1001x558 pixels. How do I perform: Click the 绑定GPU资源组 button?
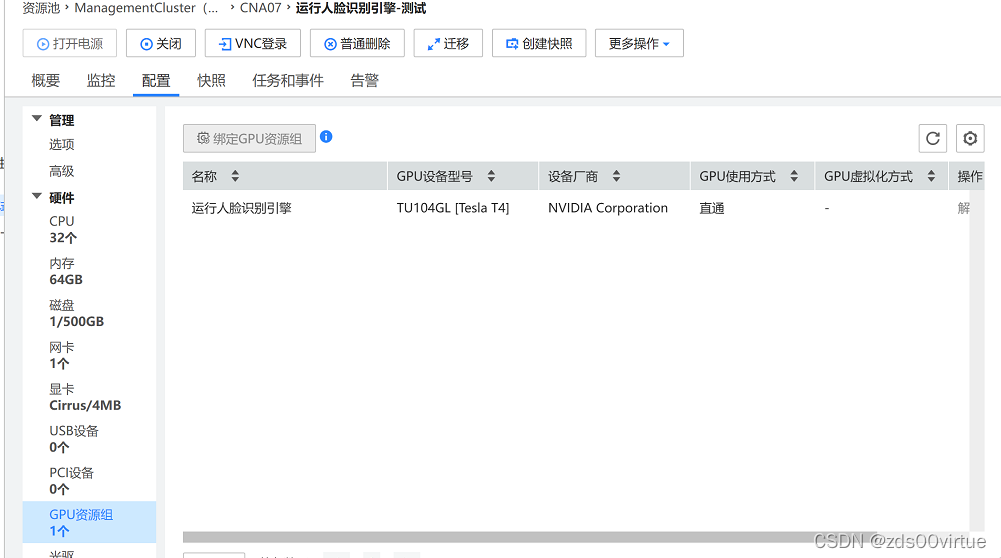click(249, 139)
